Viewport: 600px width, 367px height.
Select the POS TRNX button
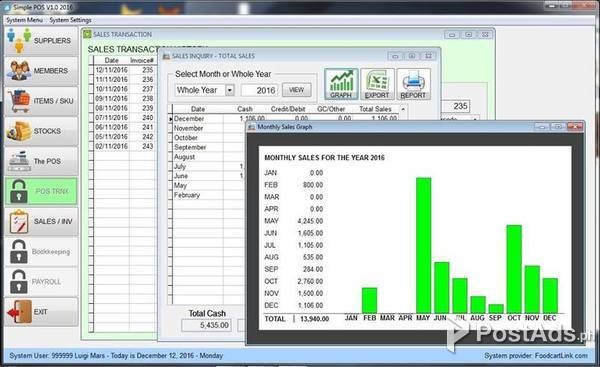[x=41, y=191]
